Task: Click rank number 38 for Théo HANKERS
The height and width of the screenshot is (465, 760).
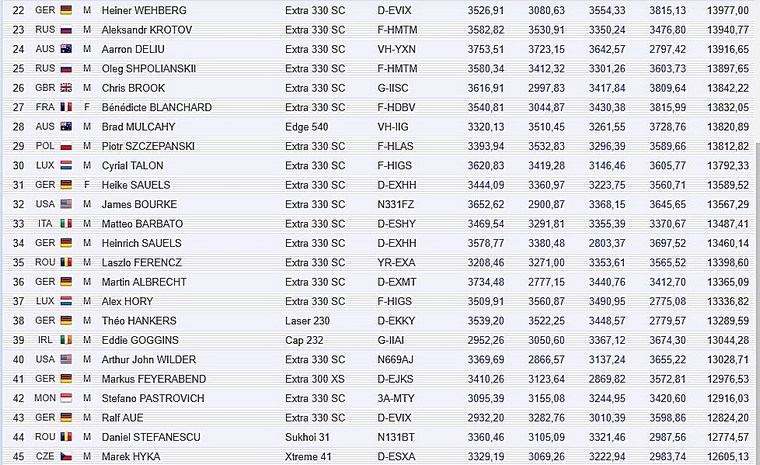Action: click(18, 321)
